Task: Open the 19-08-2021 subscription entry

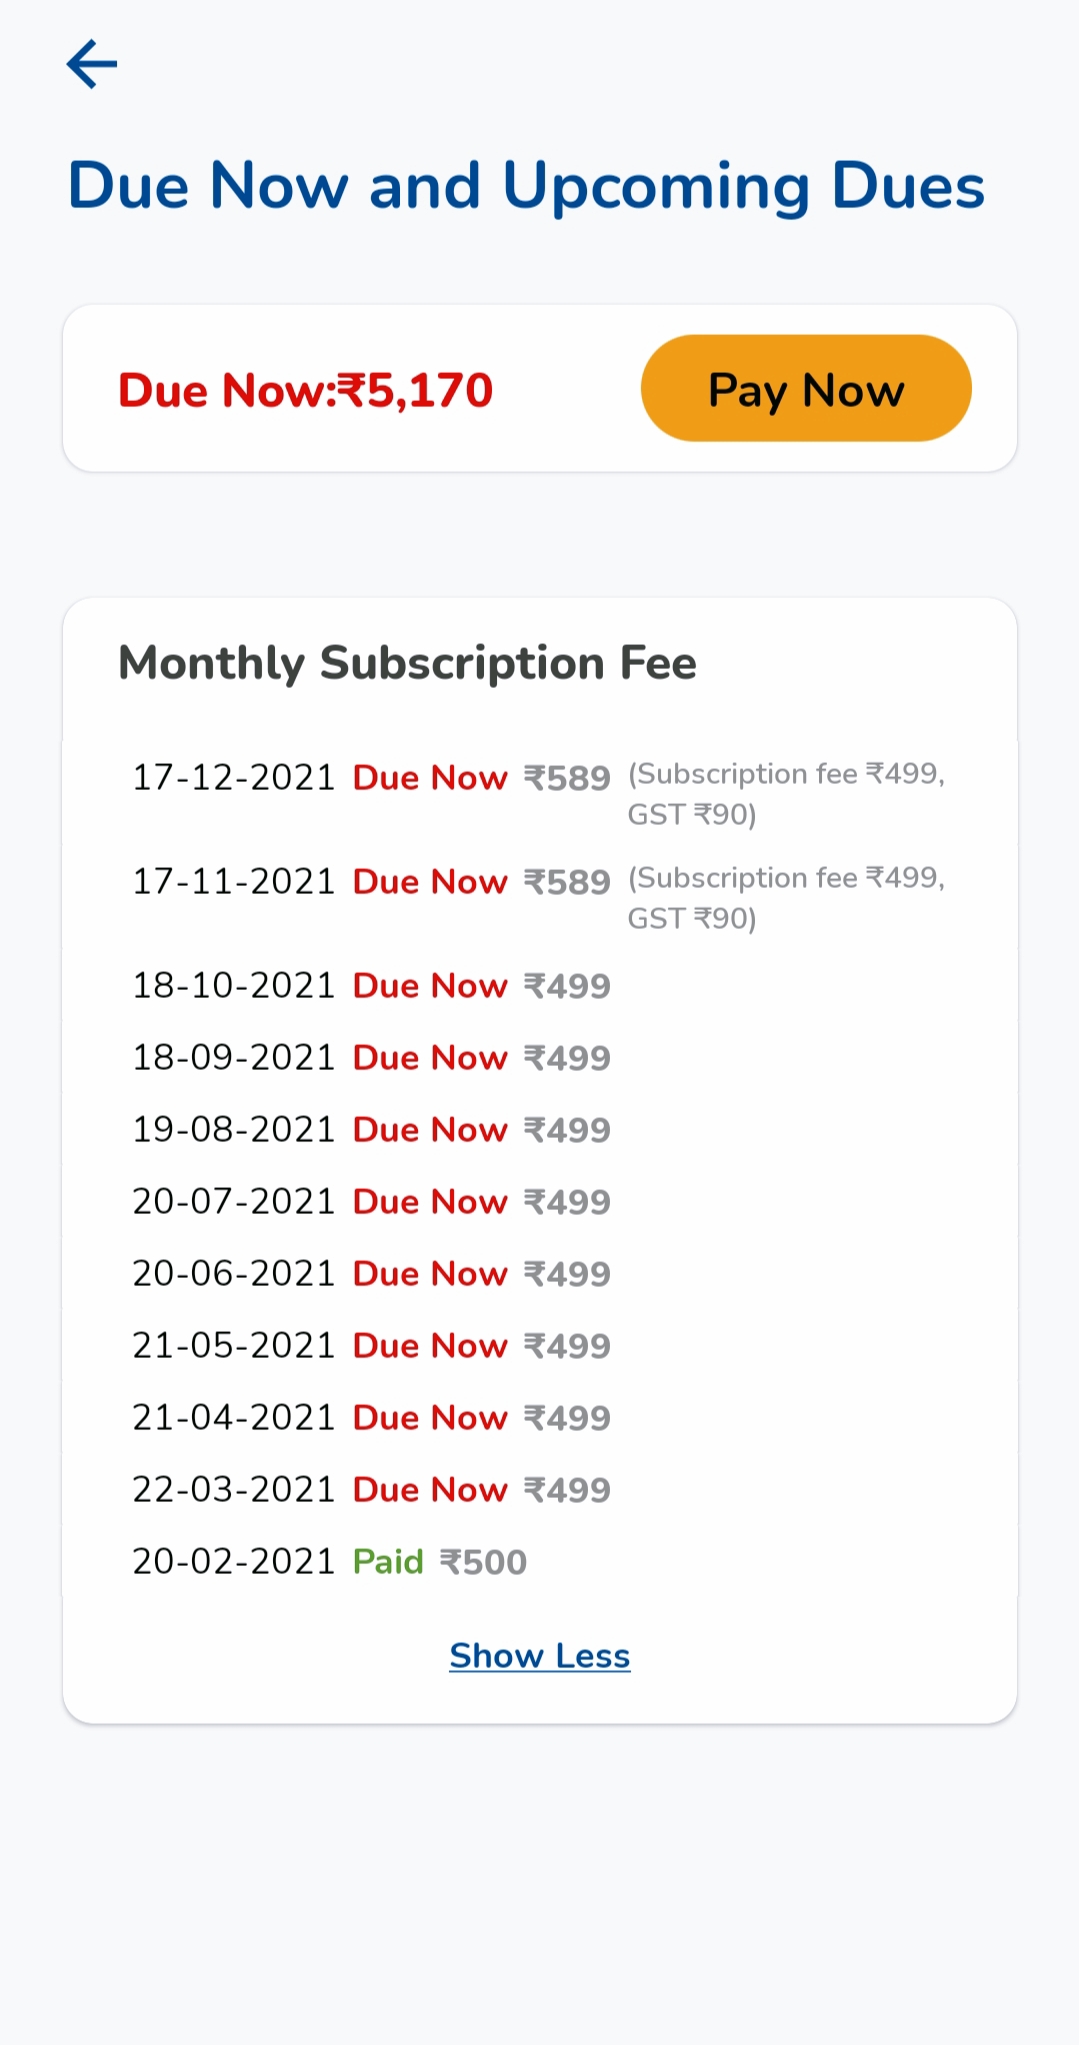Action: tap(371, 1130)
